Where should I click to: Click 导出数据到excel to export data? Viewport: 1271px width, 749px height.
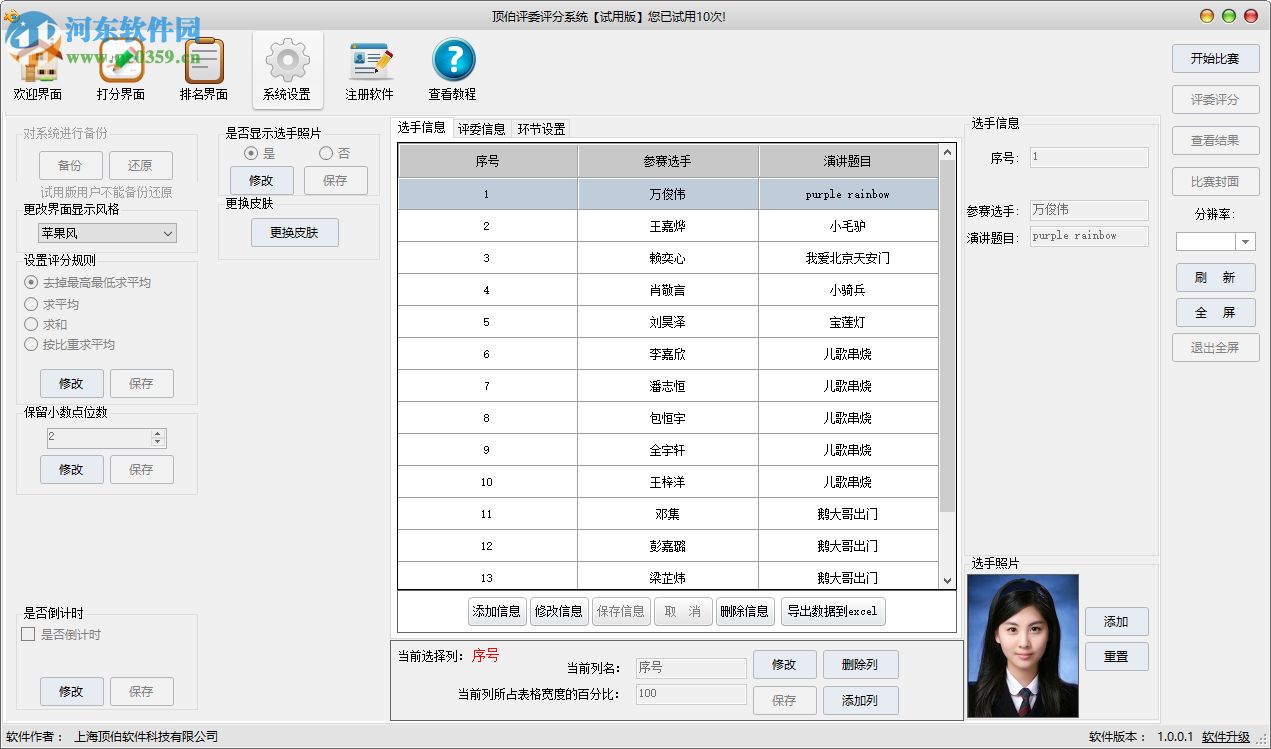tap(835, 611)
